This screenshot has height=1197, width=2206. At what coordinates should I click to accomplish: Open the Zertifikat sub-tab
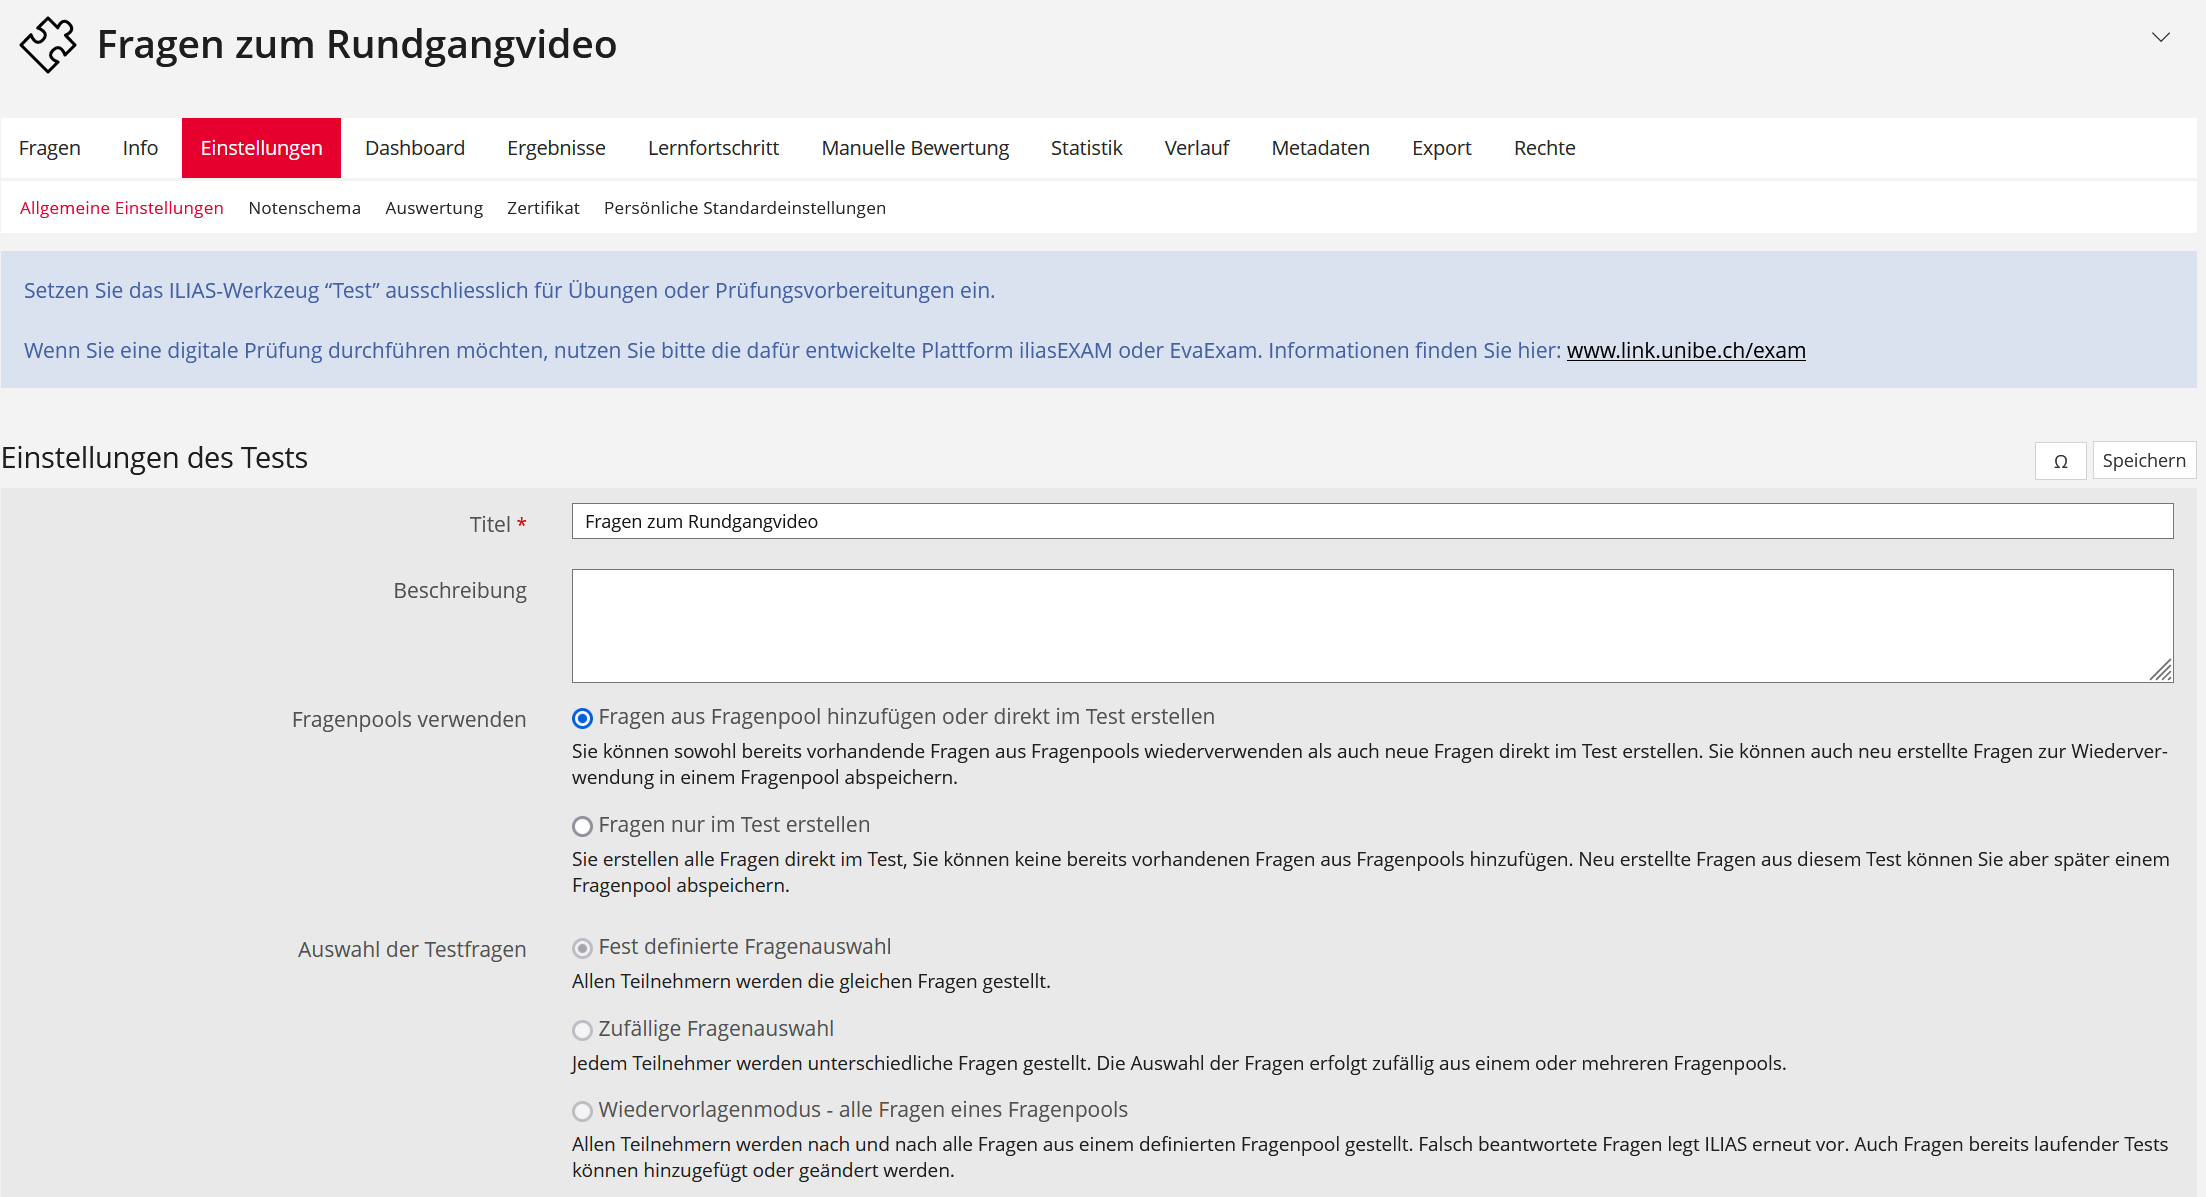pyautogui.click(x=543, y=208)
